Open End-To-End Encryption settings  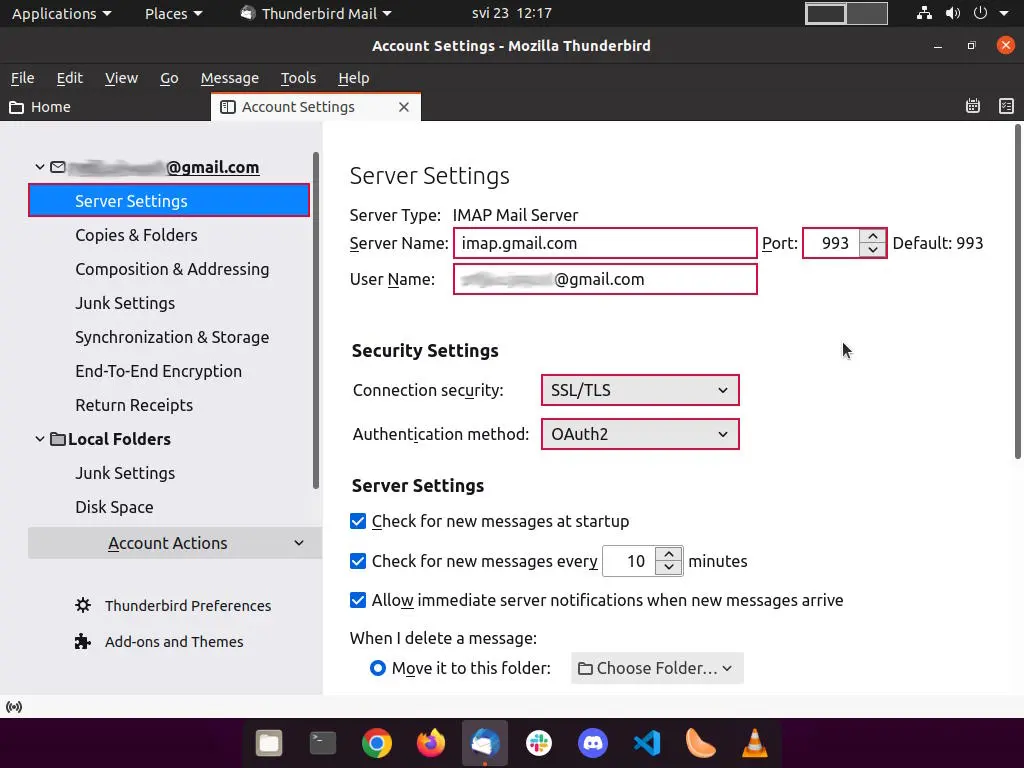pos(158,371)
